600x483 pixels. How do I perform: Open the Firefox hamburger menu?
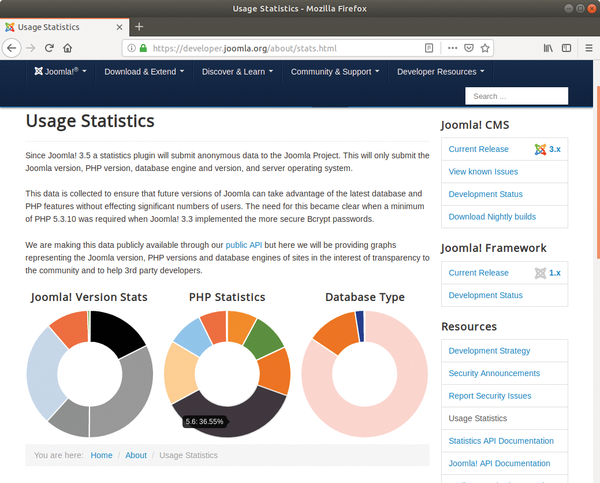click(x=589, y=48)
